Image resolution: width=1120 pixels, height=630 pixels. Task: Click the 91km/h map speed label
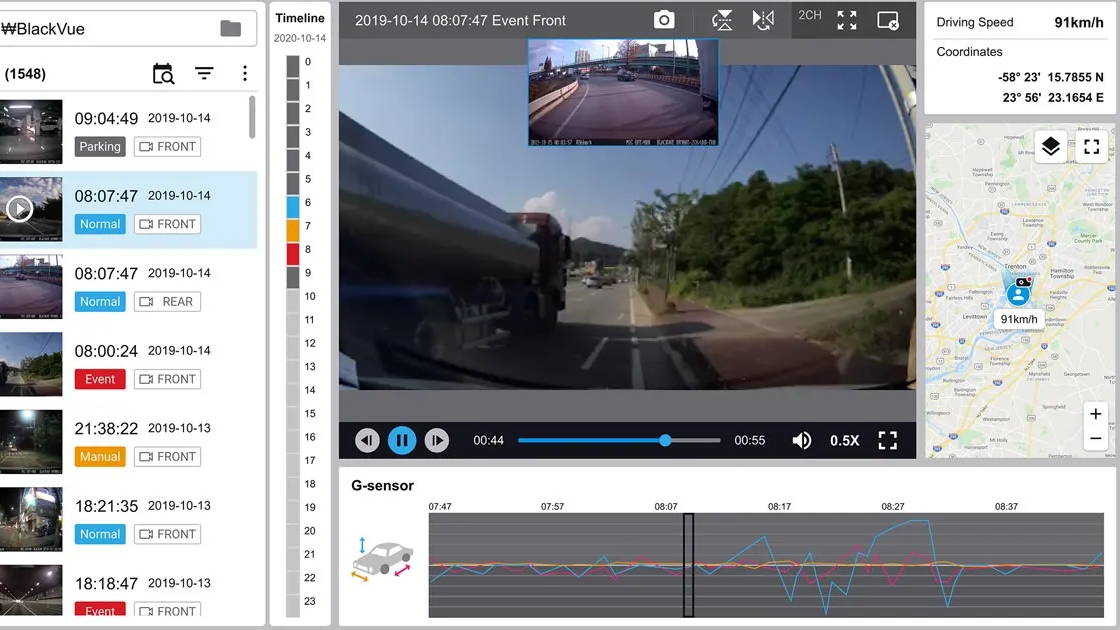(1019, 319)
